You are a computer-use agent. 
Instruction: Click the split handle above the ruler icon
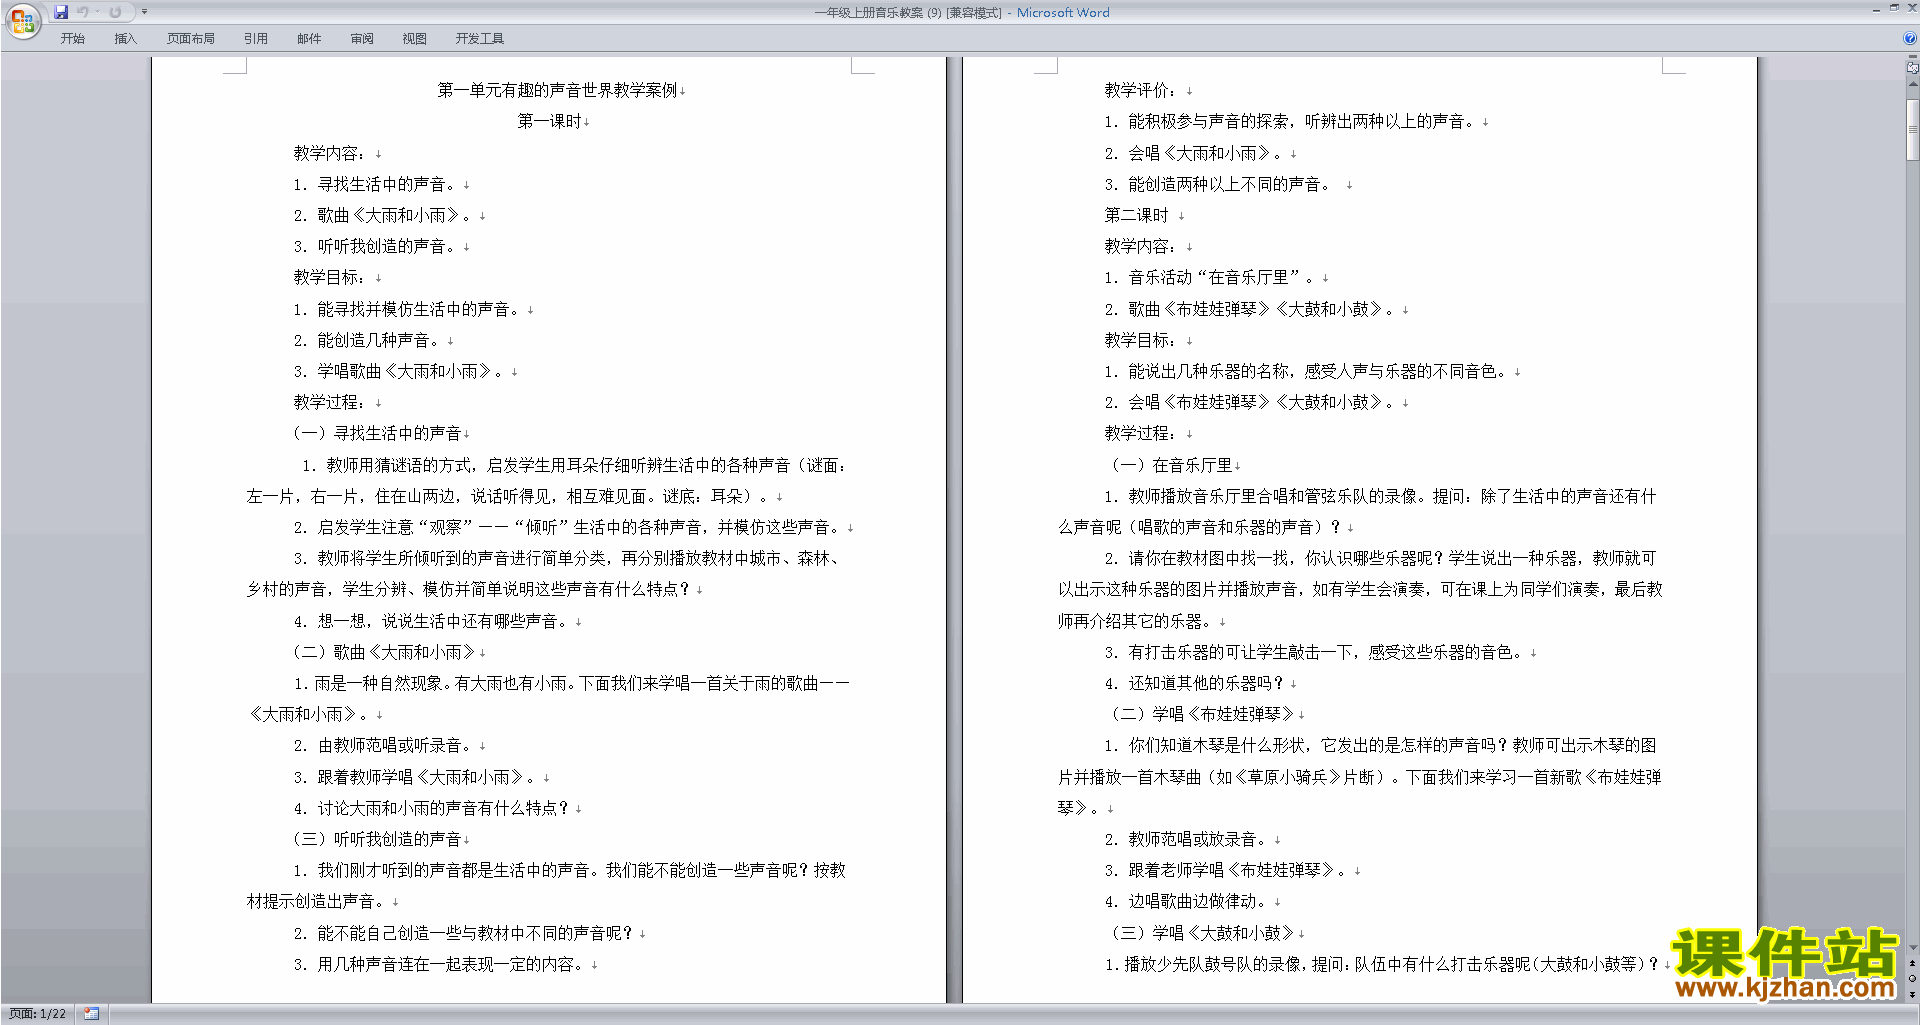pyautogui.click(x=1912, y=58)
